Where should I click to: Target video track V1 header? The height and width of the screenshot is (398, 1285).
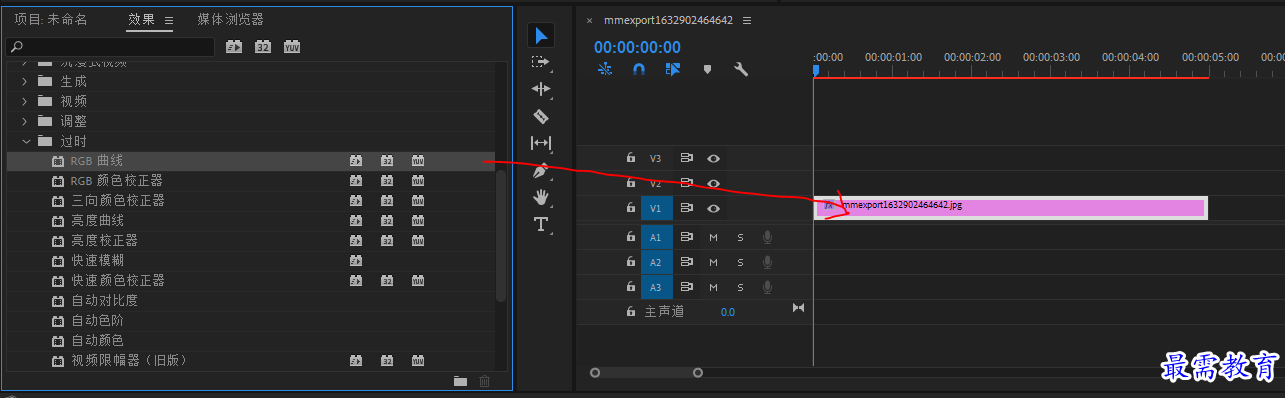(x=656, y=208)
